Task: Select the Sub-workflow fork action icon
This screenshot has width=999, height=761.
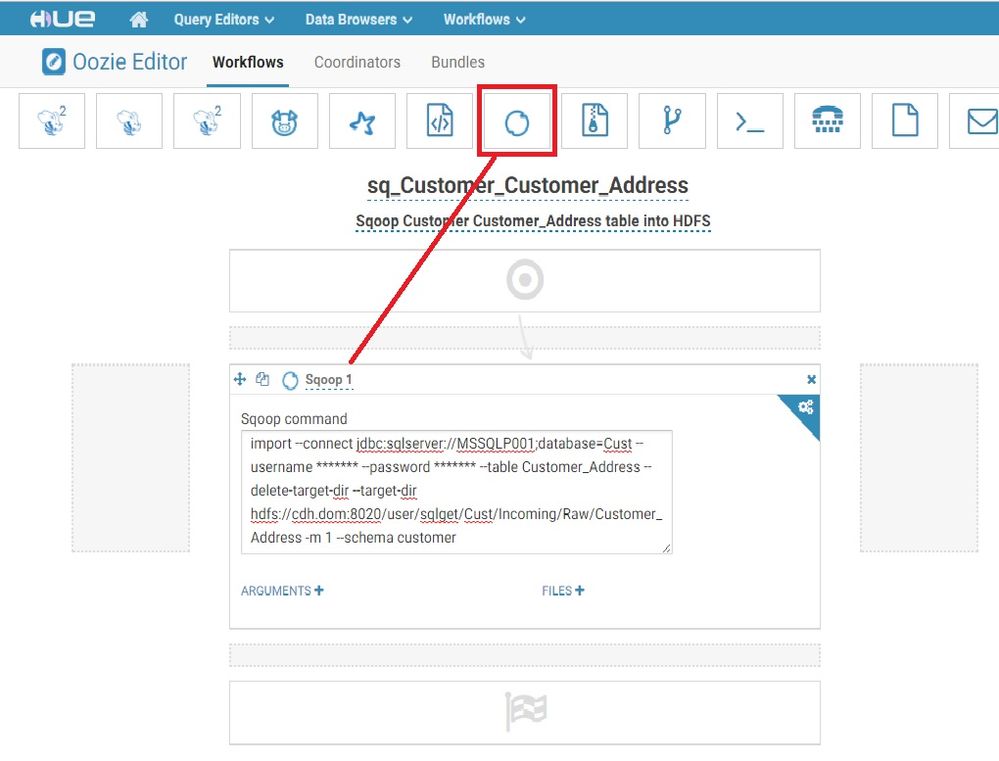Action: point(672,121)
